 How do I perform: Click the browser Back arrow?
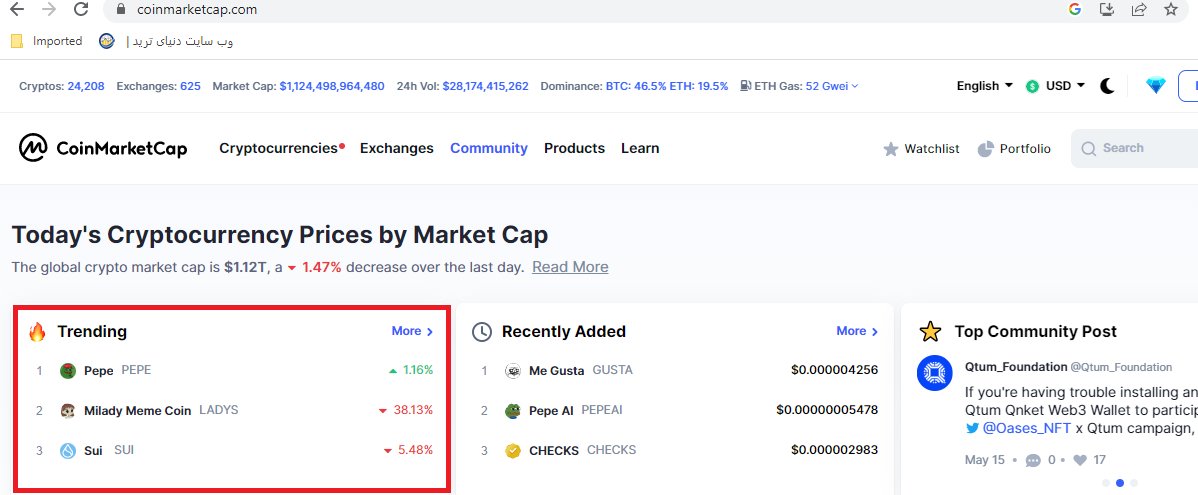[x=16, y=10]
